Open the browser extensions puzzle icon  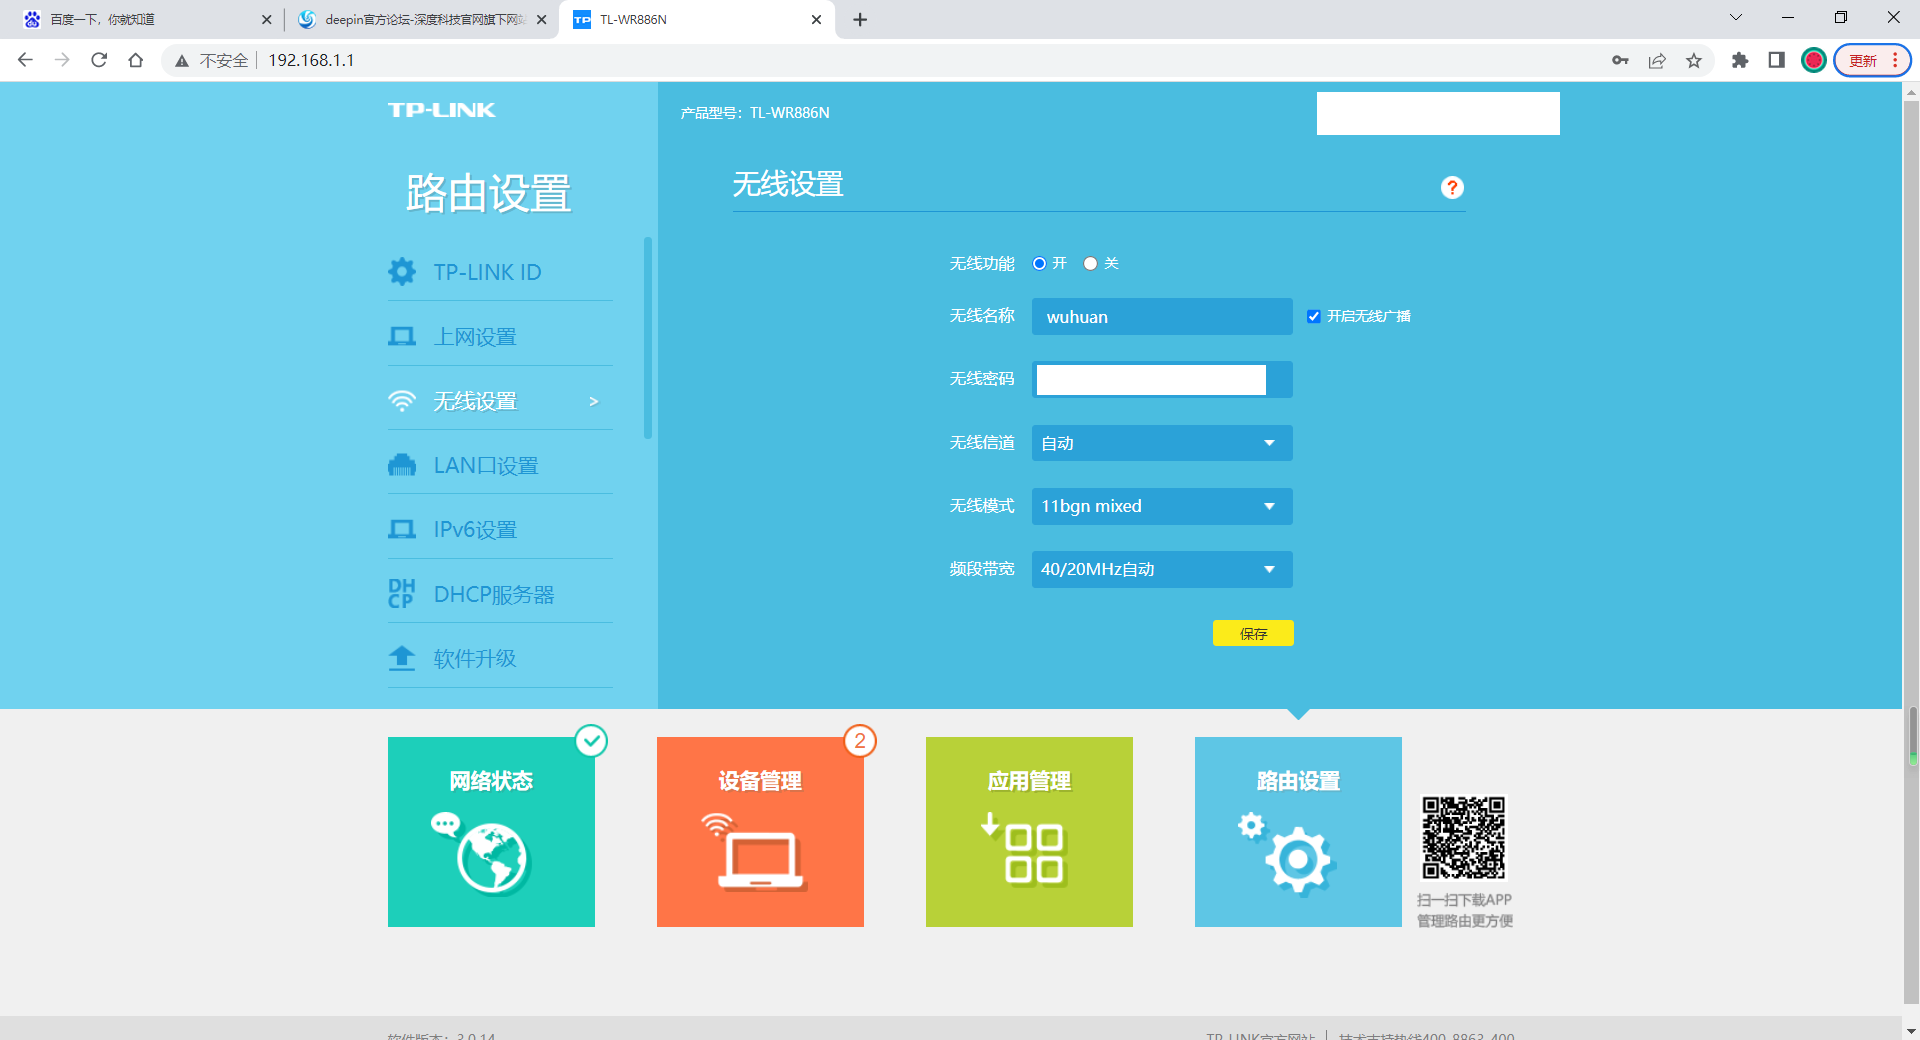(x=1740, y=60)
